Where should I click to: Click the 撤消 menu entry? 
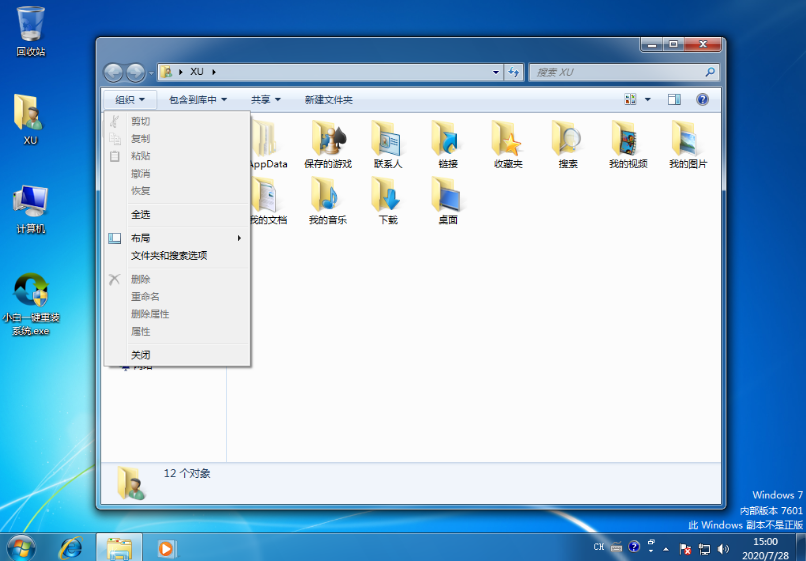(177, 173)
